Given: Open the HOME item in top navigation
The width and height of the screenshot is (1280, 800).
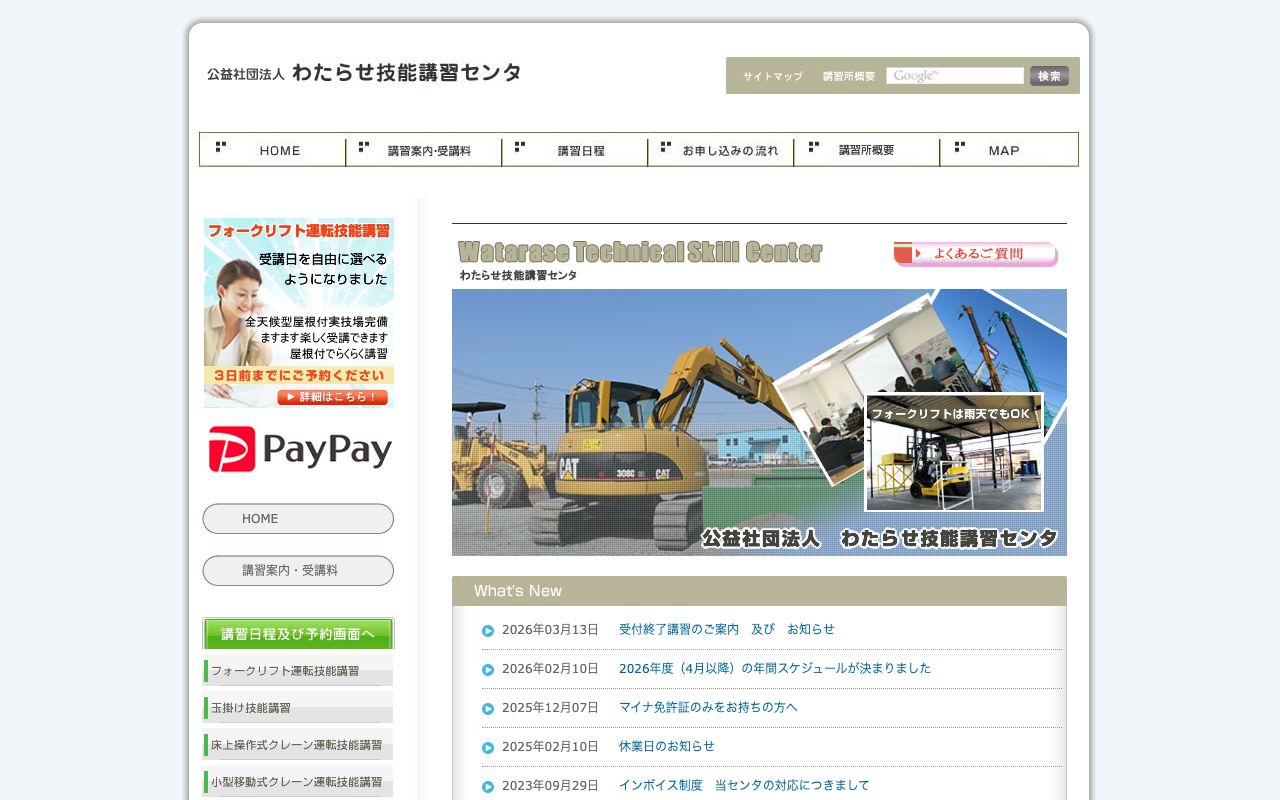Looking at the screenshot, I should [x=280, y=150].
